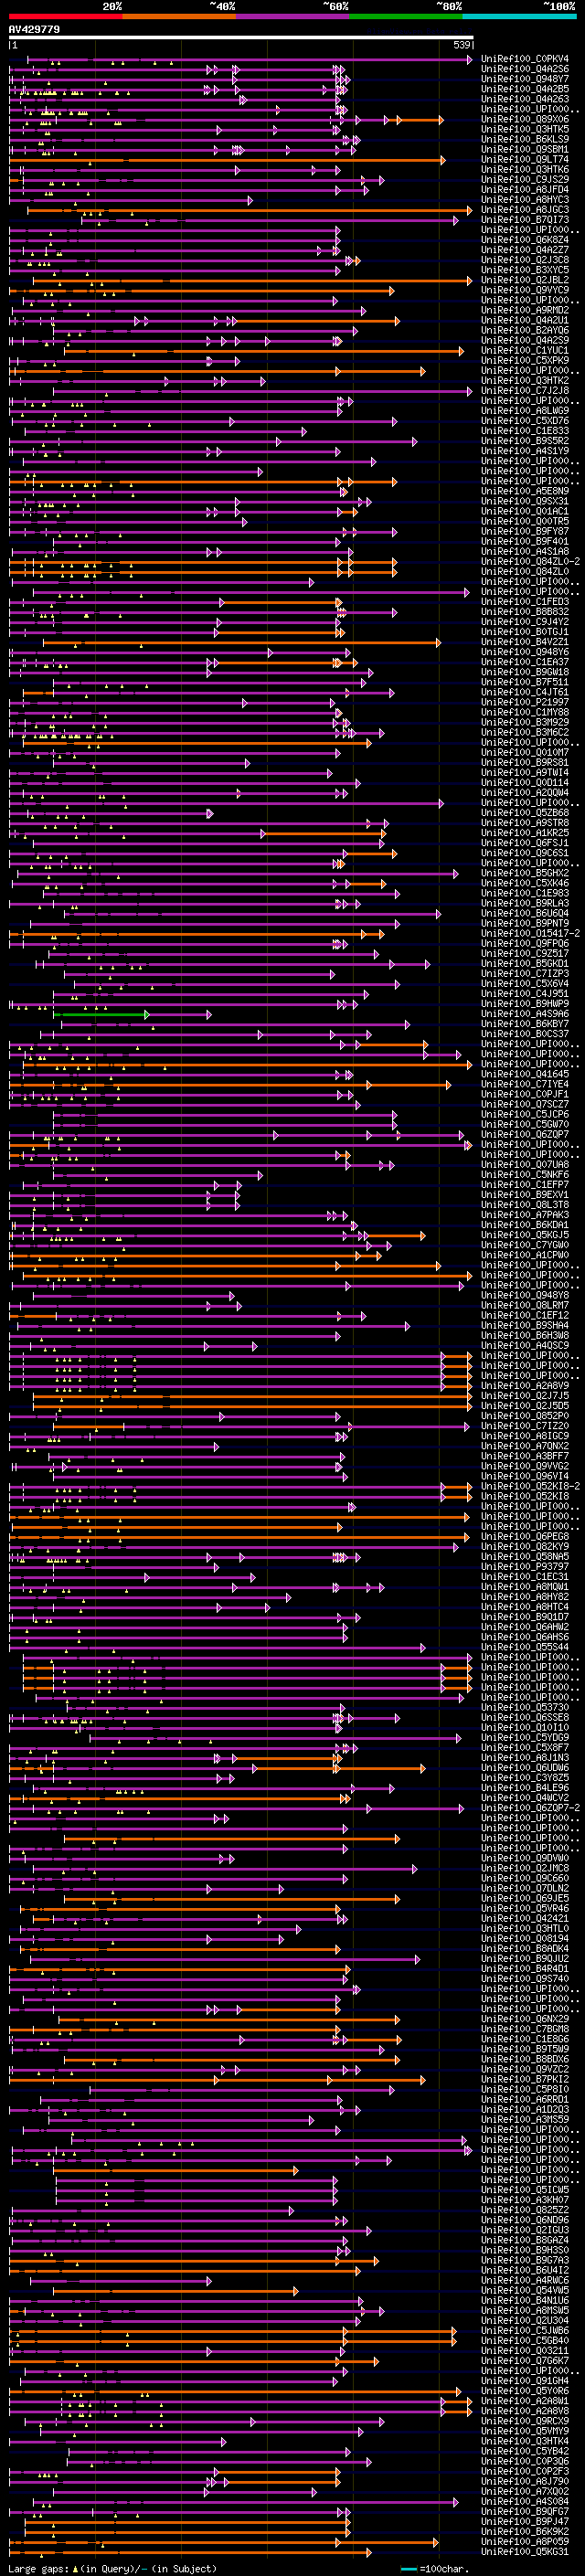This screenshot has height=2576, width=585.
Task: Select hit UniRef100_A7PAK3
Action: pyautogui.click(x=525, y=1215)
